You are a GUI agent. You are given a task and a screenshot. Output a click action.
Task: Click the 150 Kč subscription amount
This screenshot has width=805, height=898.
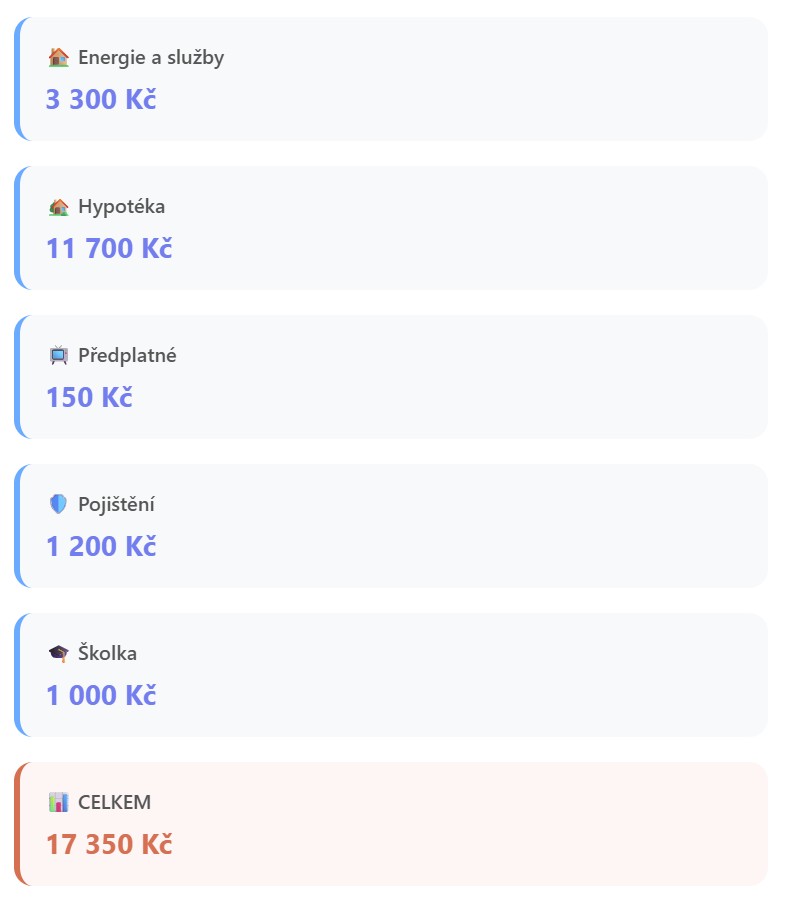(89, 397)
